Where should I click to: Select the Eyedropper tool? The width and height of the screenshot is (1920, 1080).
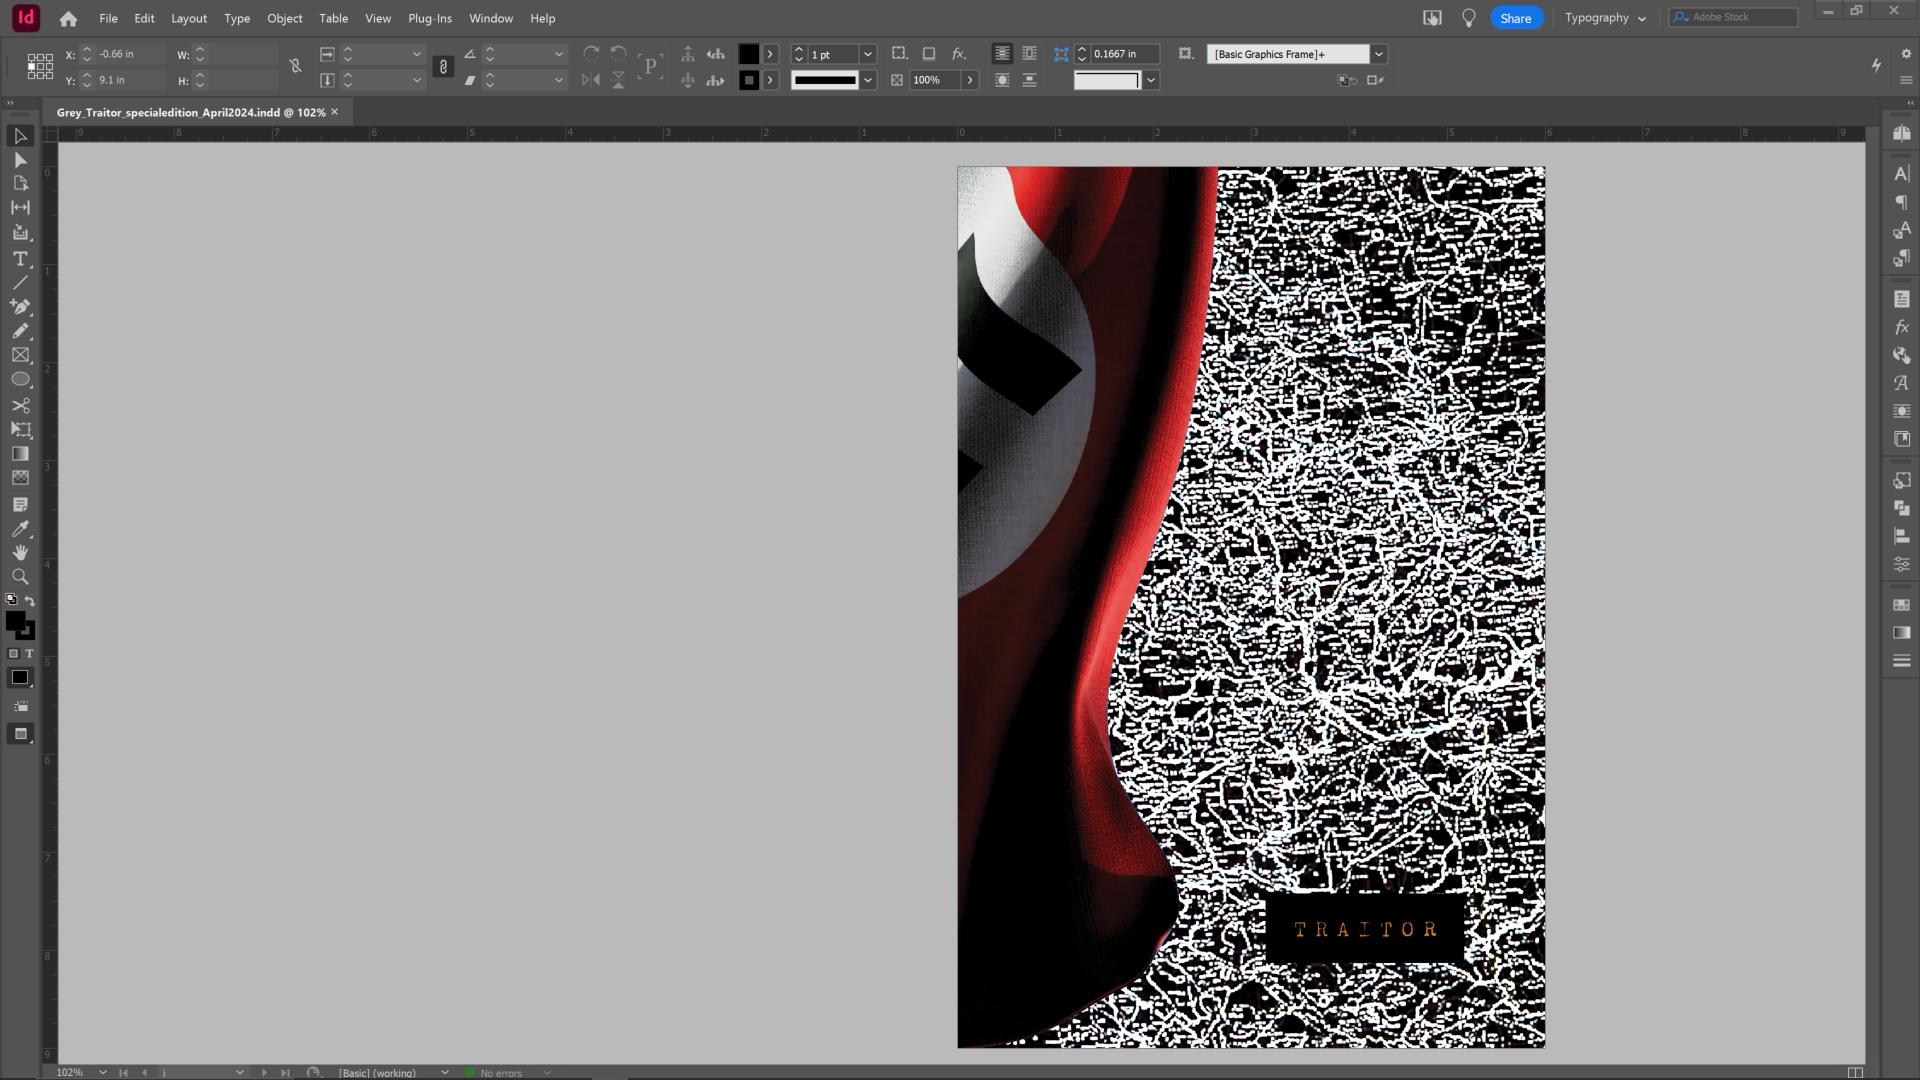[20, 528]
